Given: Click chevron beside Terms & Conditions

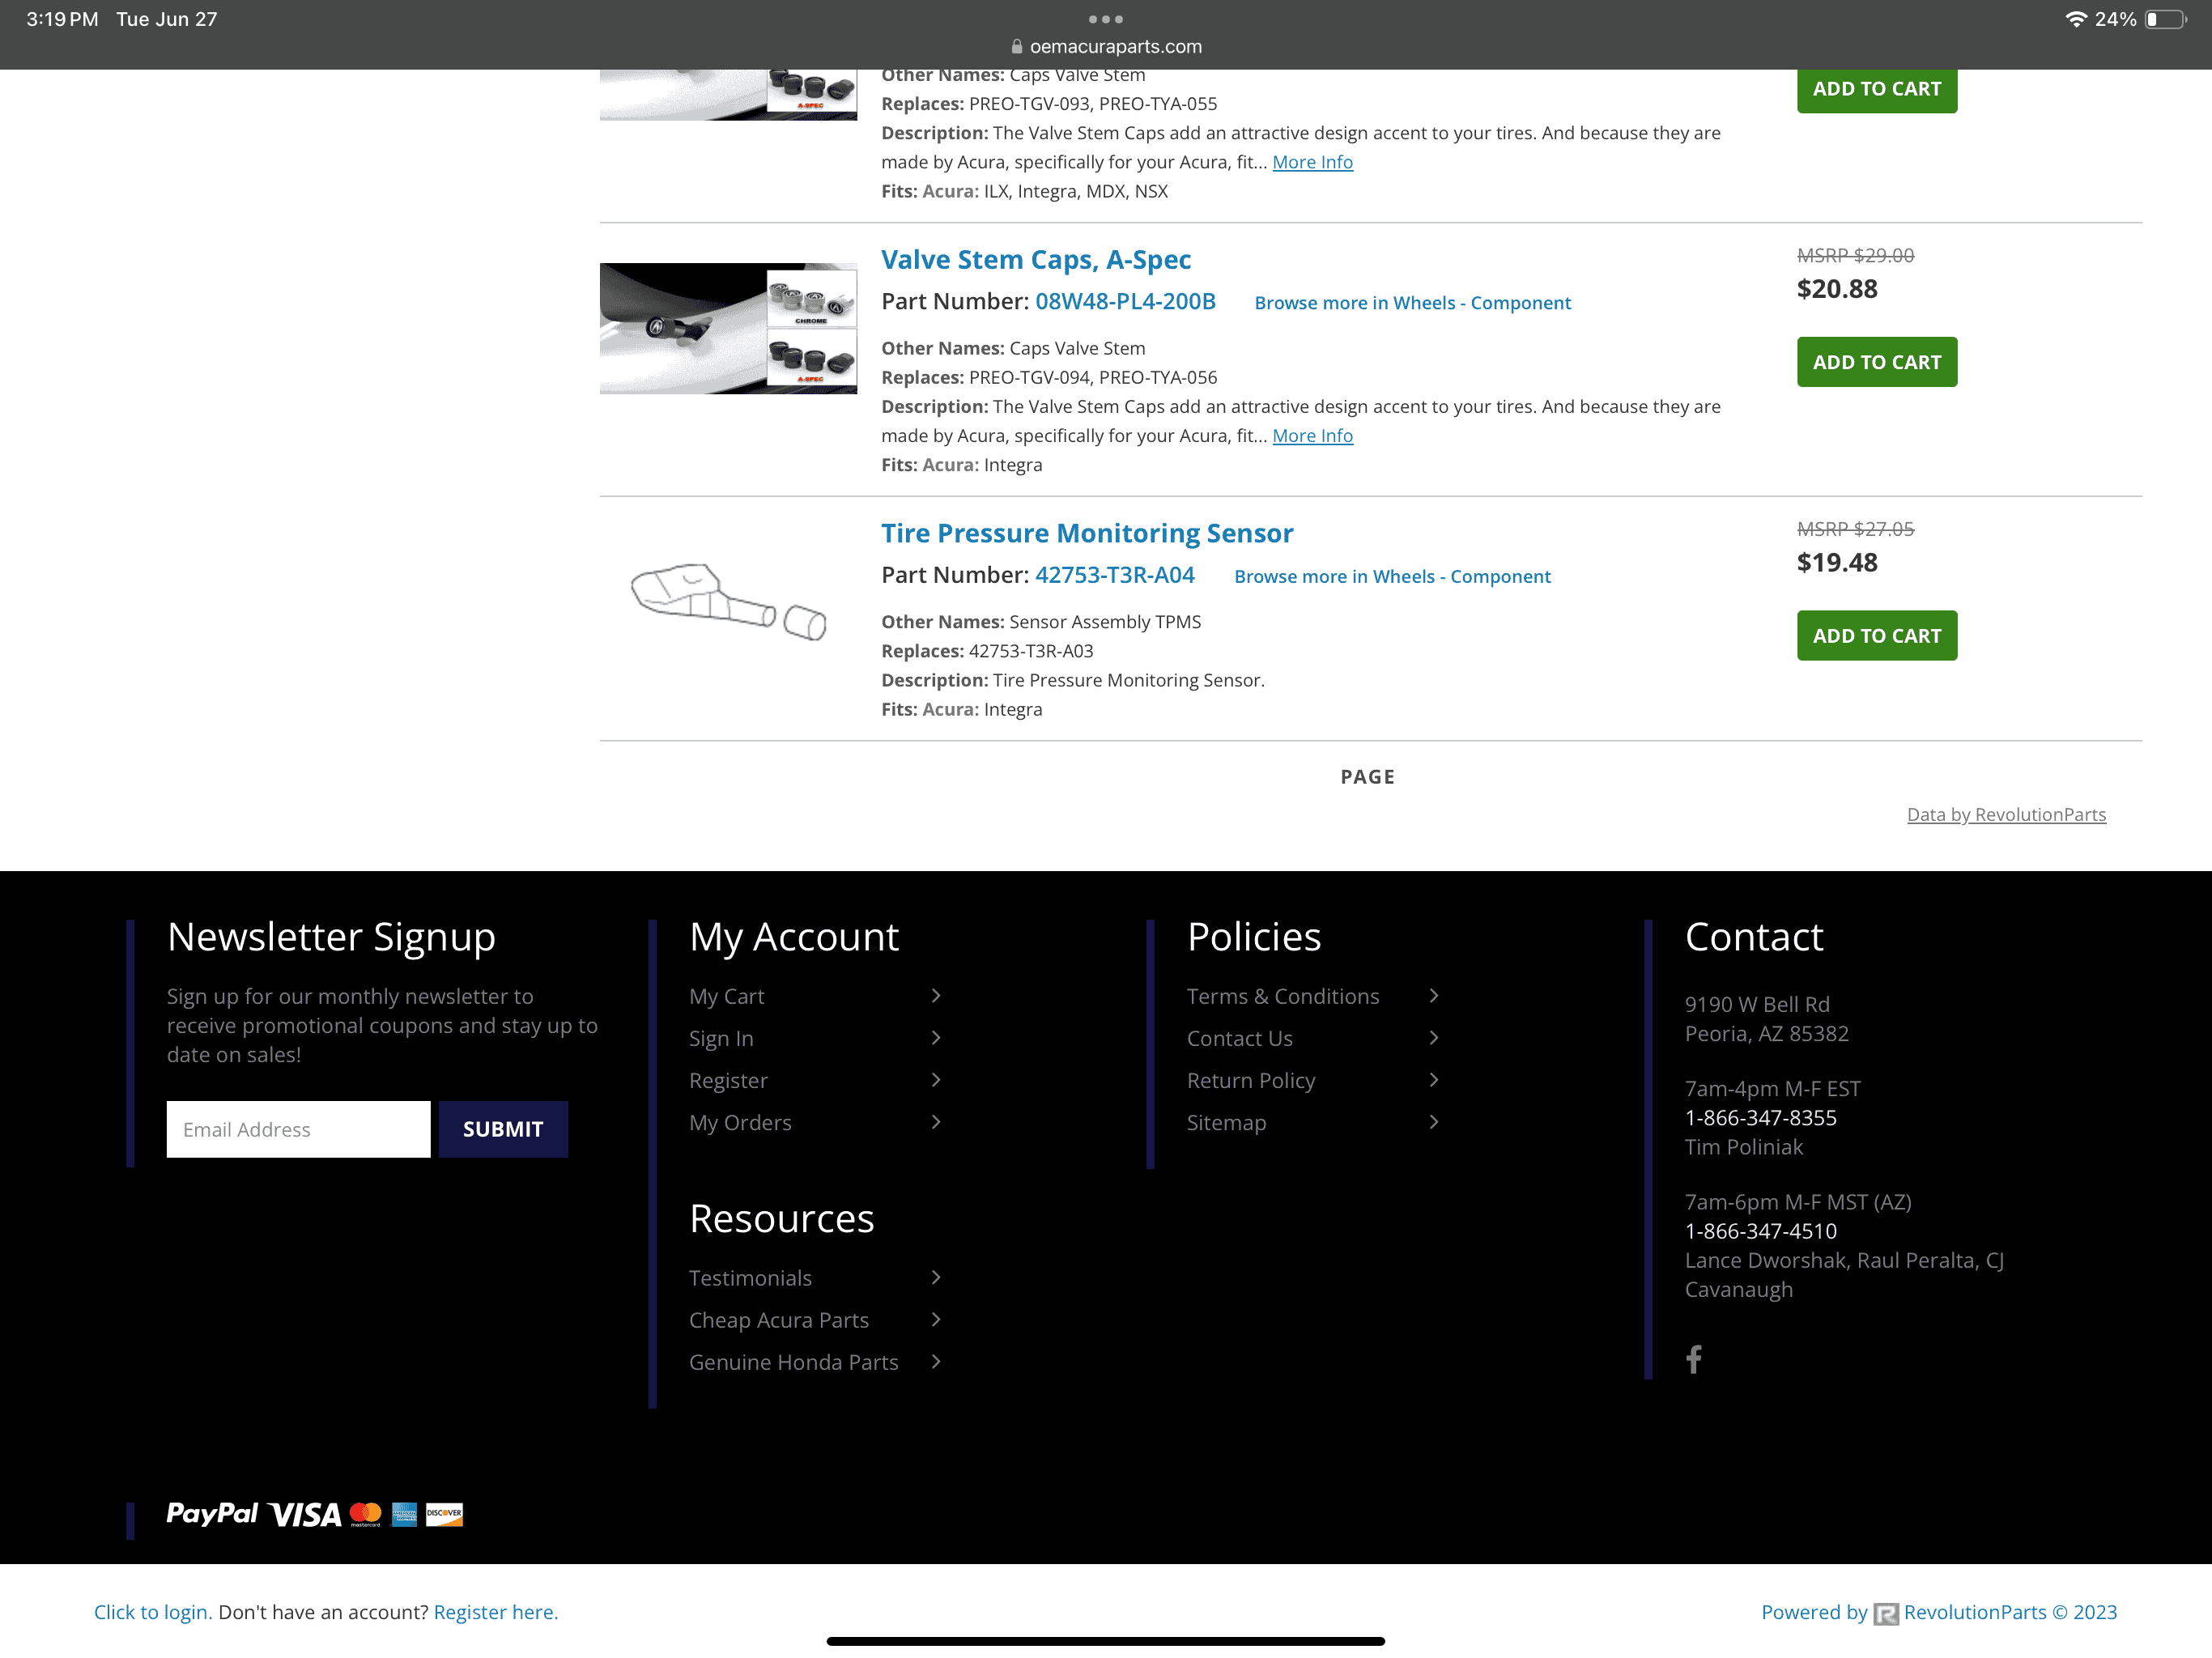Looking at the screenshot, I should [1434, 996].
